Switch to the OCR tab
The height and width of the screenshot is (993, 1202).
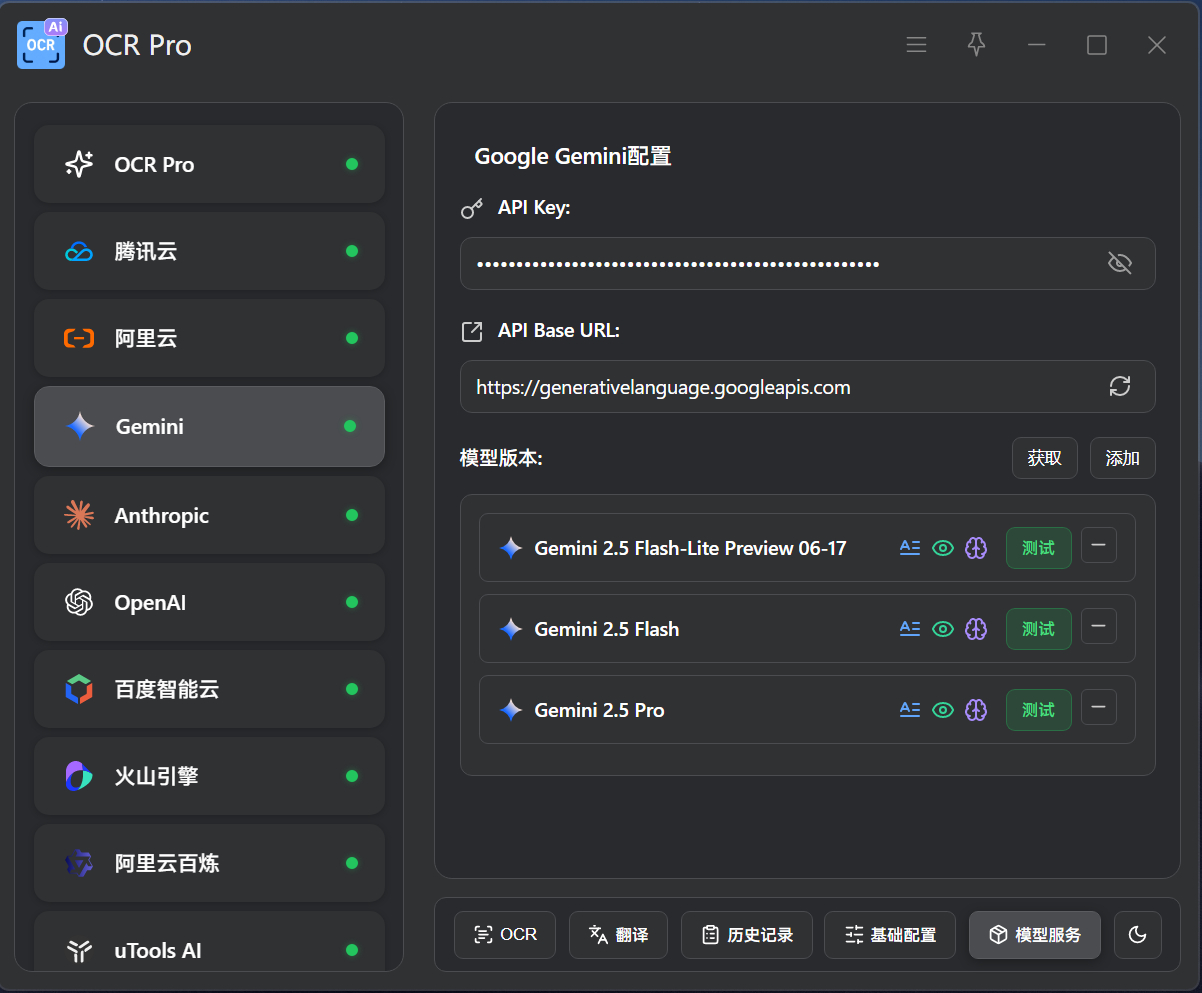[x=505, y=935]
